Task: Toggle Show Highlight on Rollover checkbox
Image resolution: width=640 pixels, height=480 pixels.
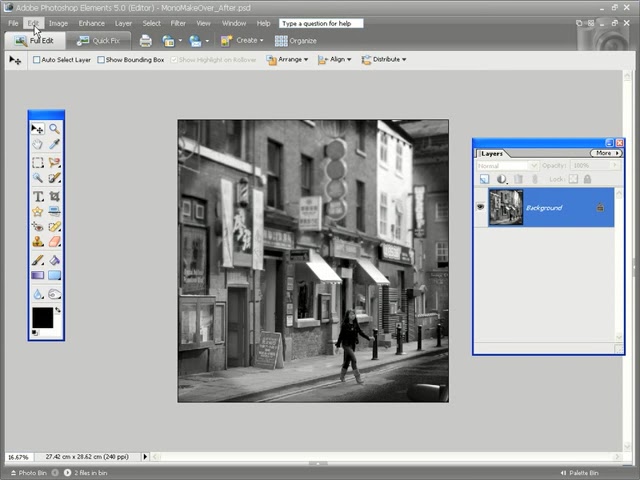Action: pos(174,60)
